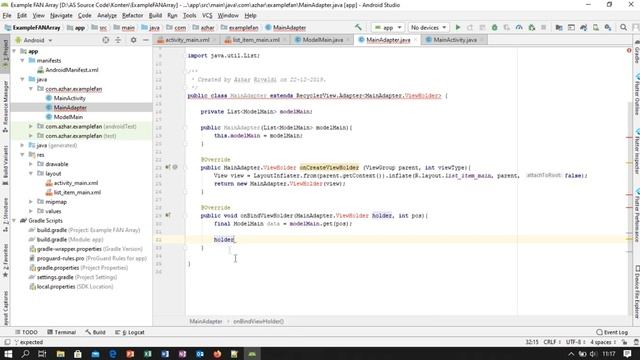This screenshot has height=360, width=640.
Task: Close the ModelMain.java tab
Action: pyautogui.click(x=348, y=40)
